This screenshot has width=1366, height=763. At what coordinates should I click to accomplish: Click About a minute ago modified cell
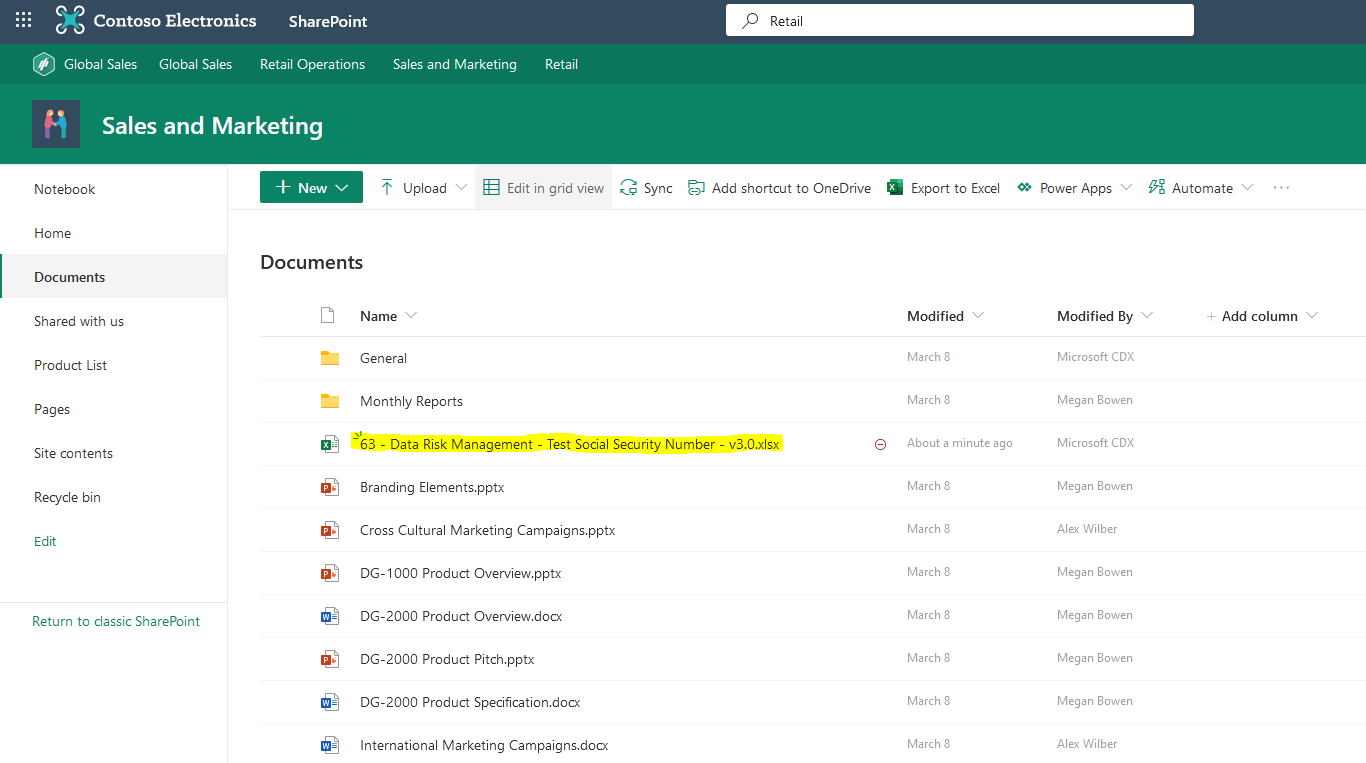pos(960,443)
